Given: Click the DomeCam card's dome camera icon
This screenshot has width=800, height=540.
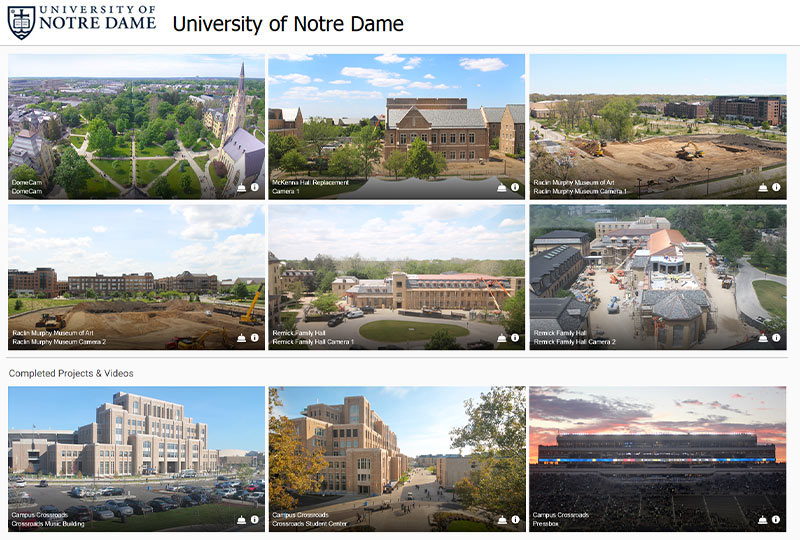Looking at the screenshot, I should (241, 187).
